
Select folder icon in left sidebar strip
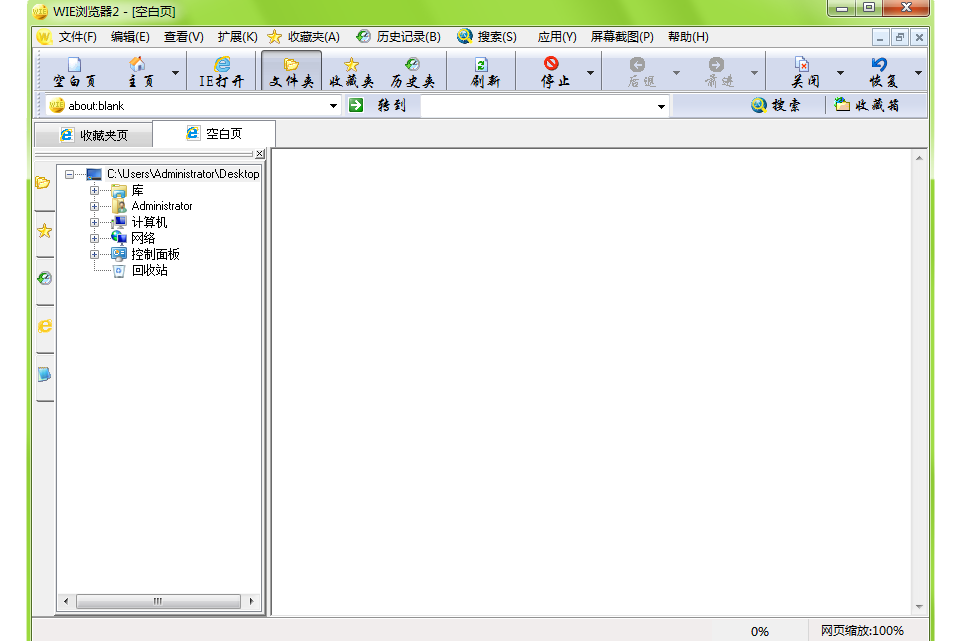[44, 183]
